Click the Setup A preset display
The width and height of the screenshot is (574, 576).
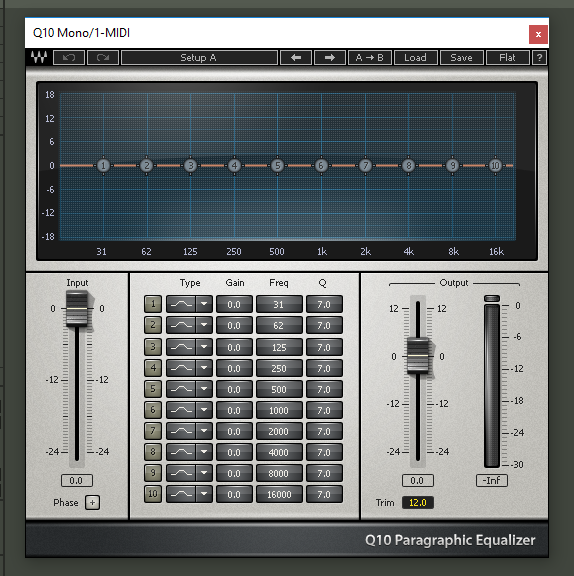pos(199,58)
